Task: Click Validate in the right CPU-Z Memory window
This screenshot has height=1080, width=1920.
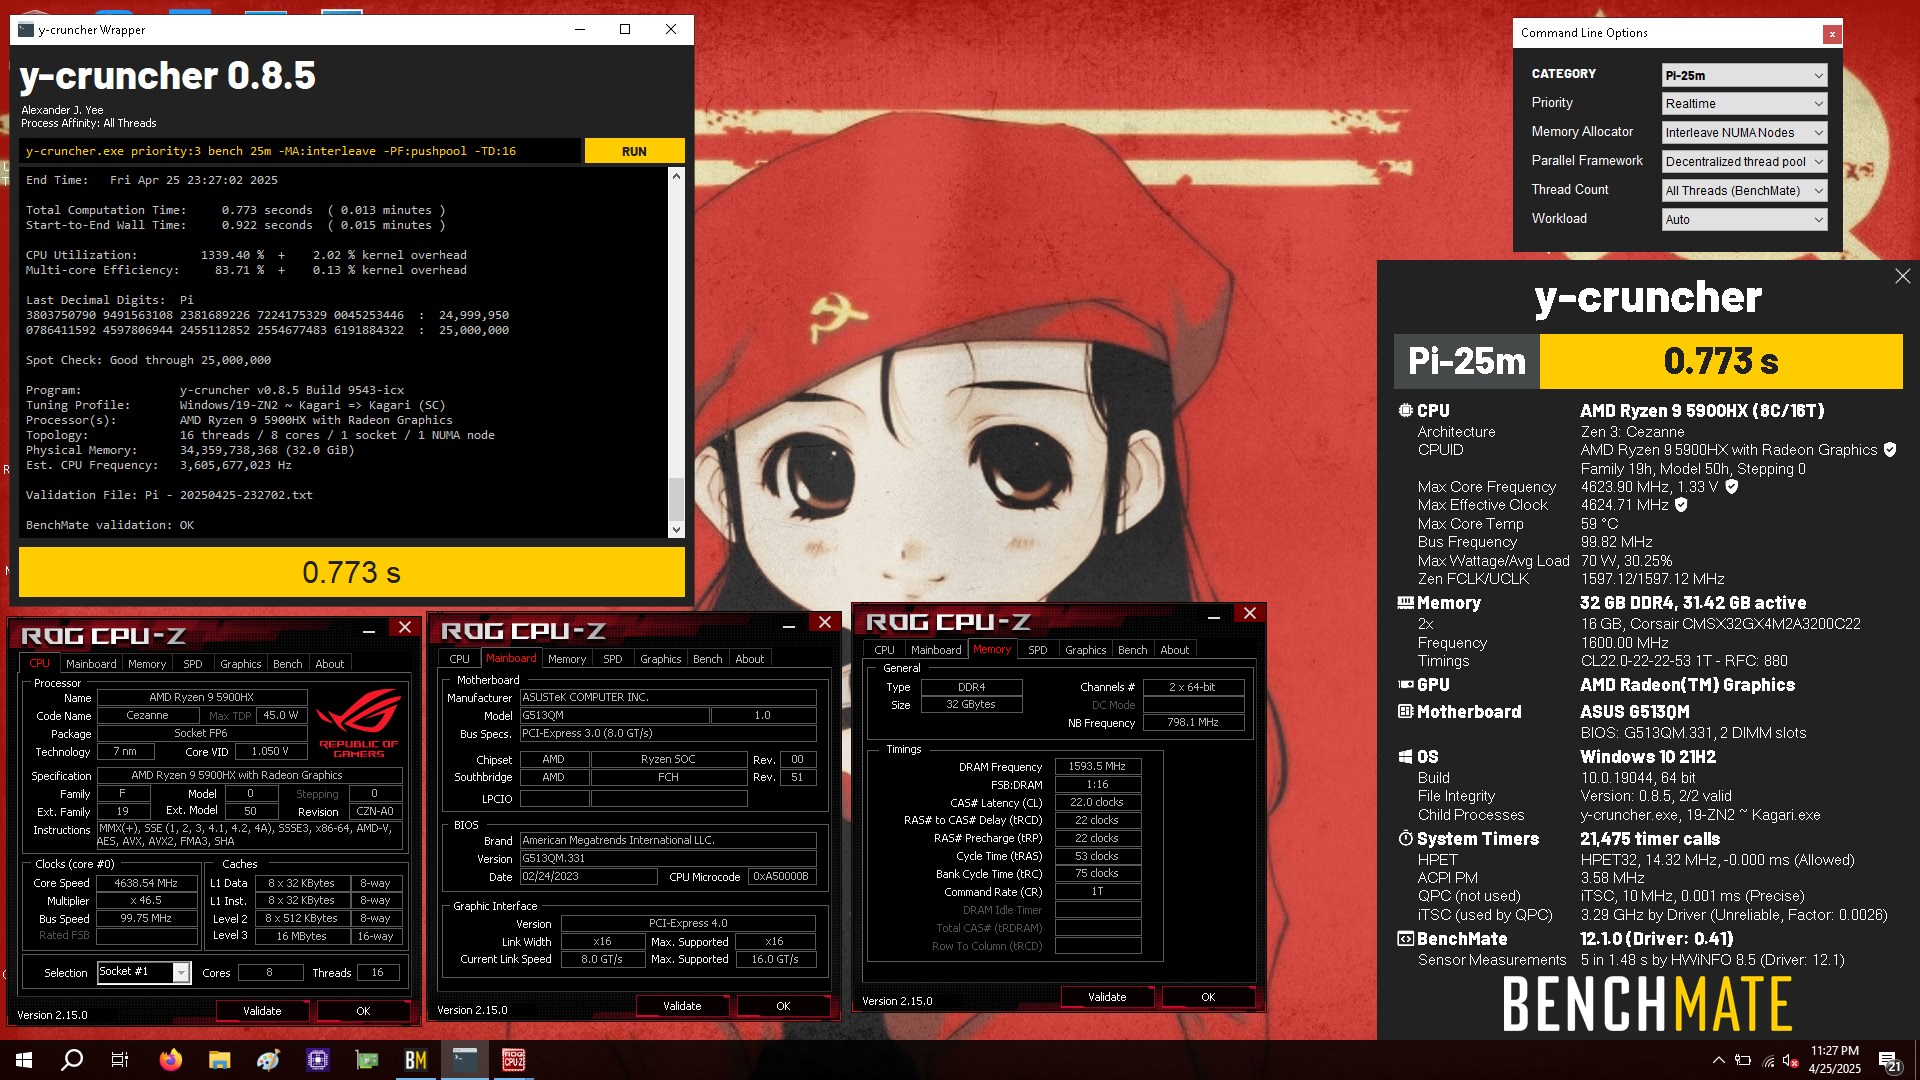Action: point(1107,997)
